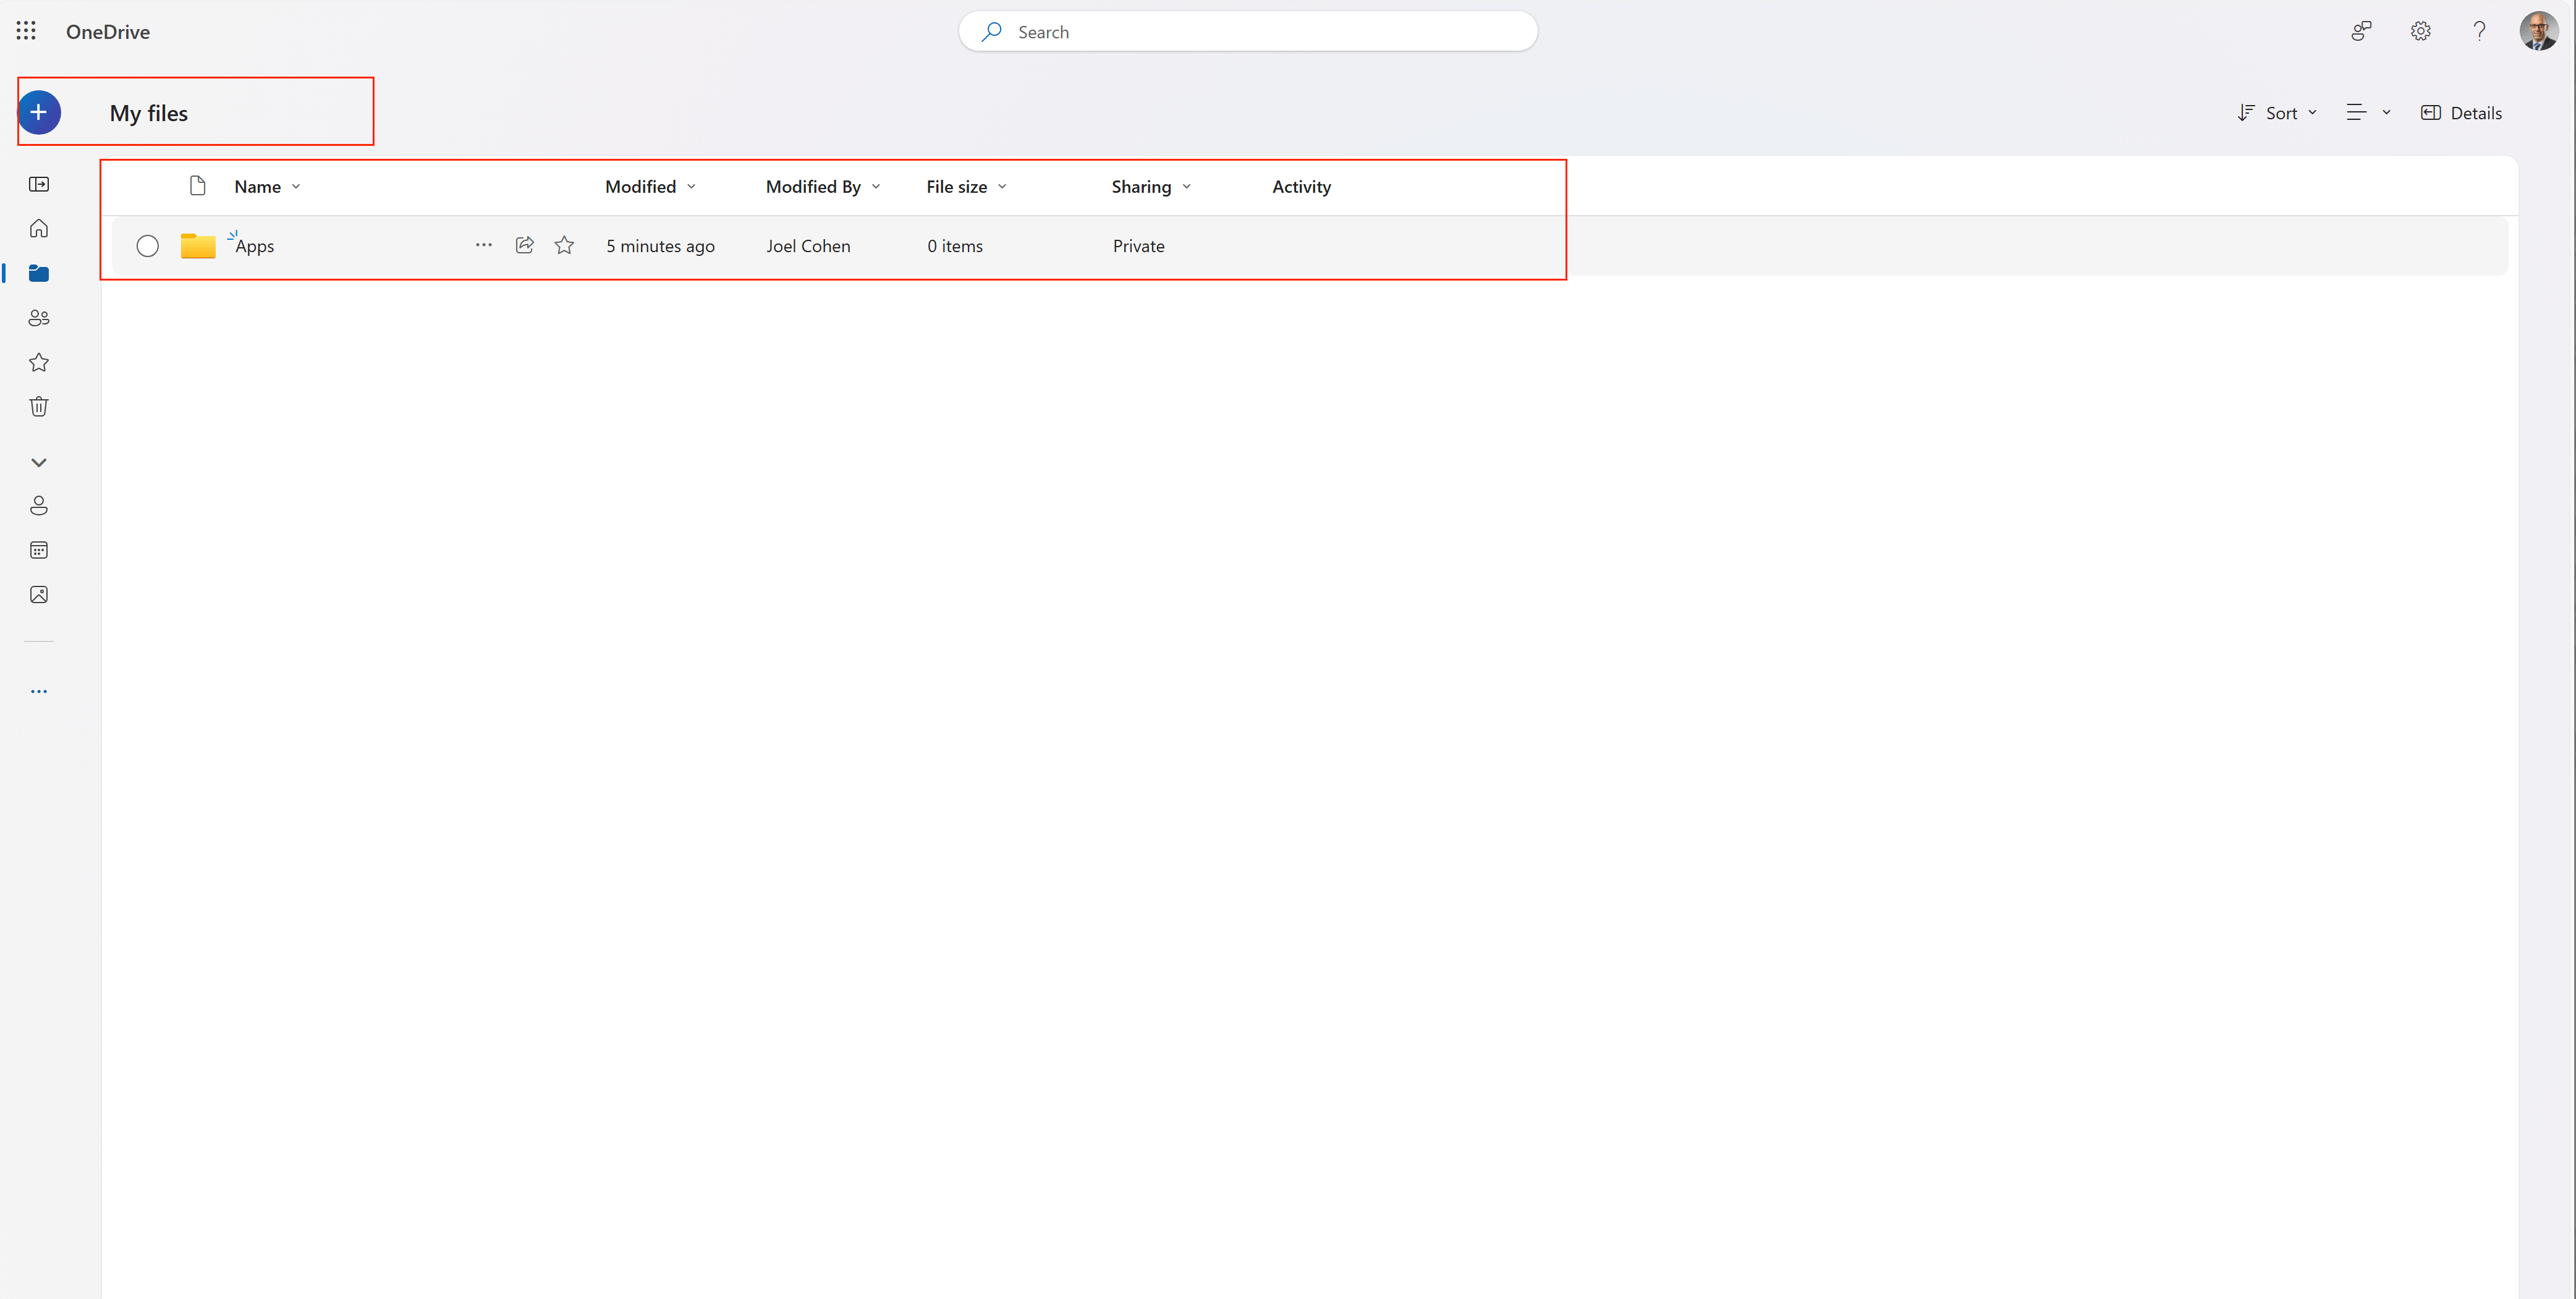
Task: Select the Apps folder radio circle
Action: 147,246
